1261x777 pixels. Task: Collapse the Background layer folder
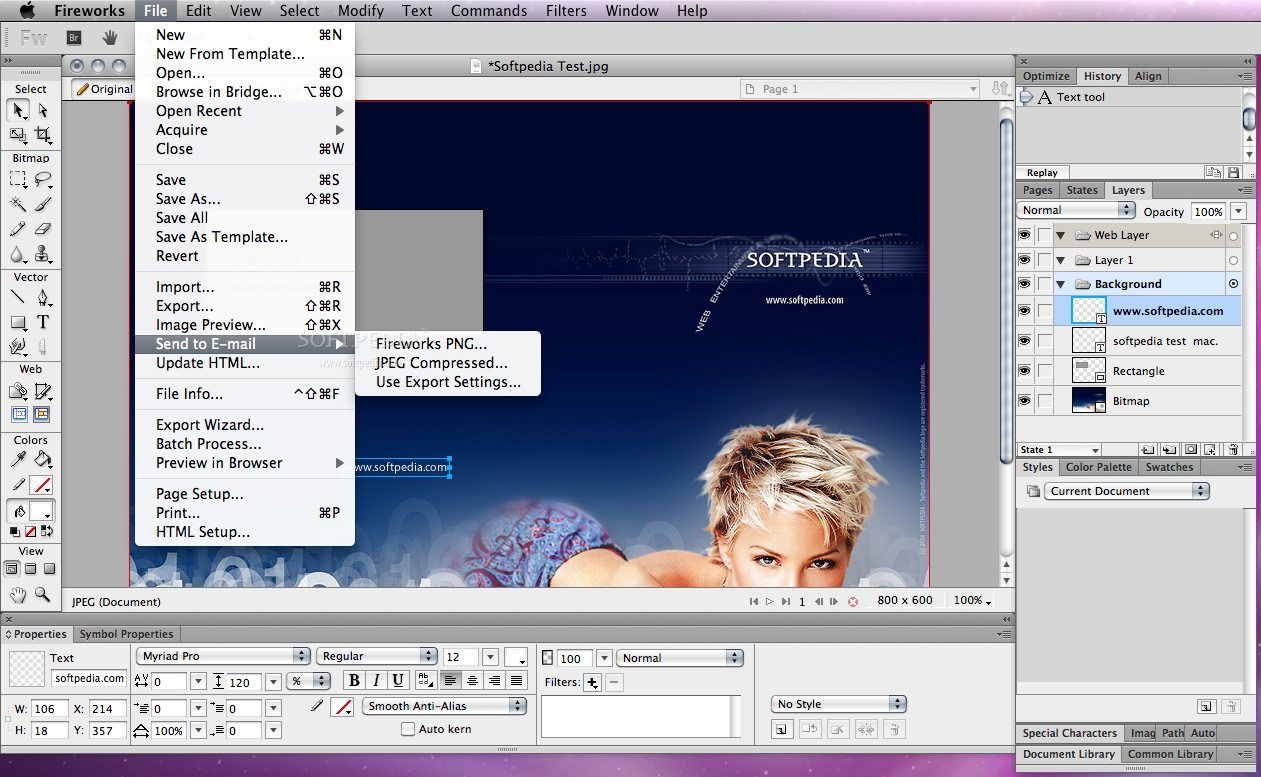click(1060, 284)
